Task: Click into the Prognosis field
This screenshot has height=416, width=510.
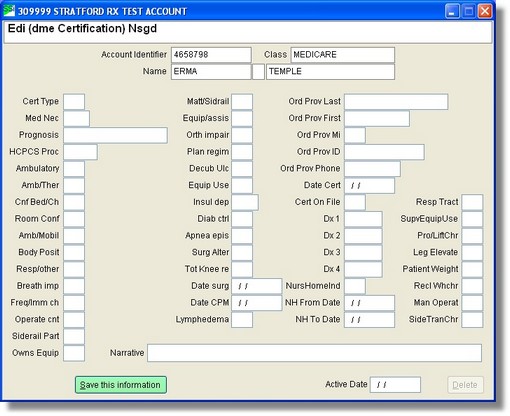Action: pyautogui.click(x=115, y=135)
